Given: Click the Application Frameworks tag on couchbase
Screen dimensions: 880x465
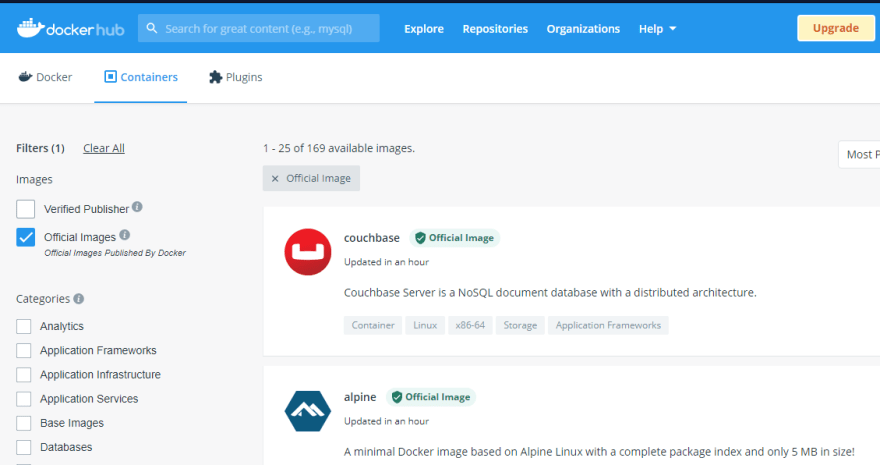Looking at the screenshot, I should click(608, 325).
